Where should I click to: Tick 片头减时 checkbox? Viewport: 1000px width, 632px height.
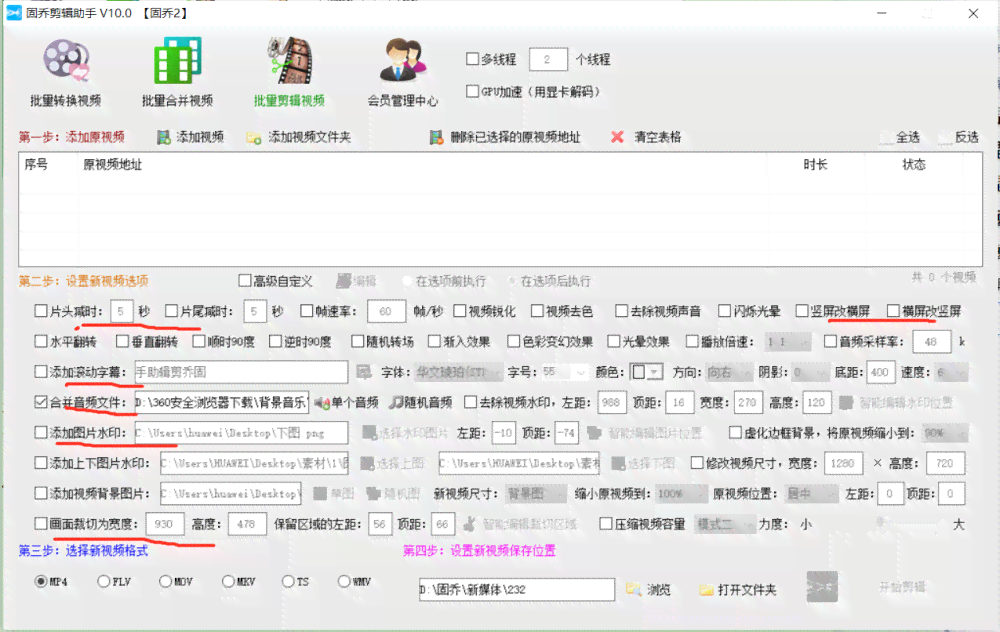point(41,311)
